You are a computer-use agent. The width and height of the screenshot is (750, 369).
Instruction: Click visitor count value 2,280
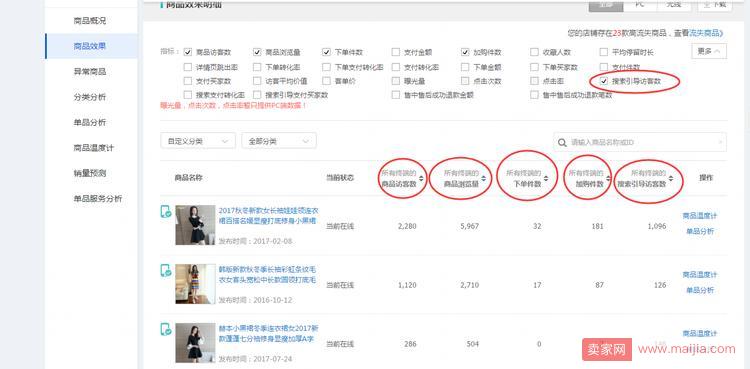click(x=407, y=226)
